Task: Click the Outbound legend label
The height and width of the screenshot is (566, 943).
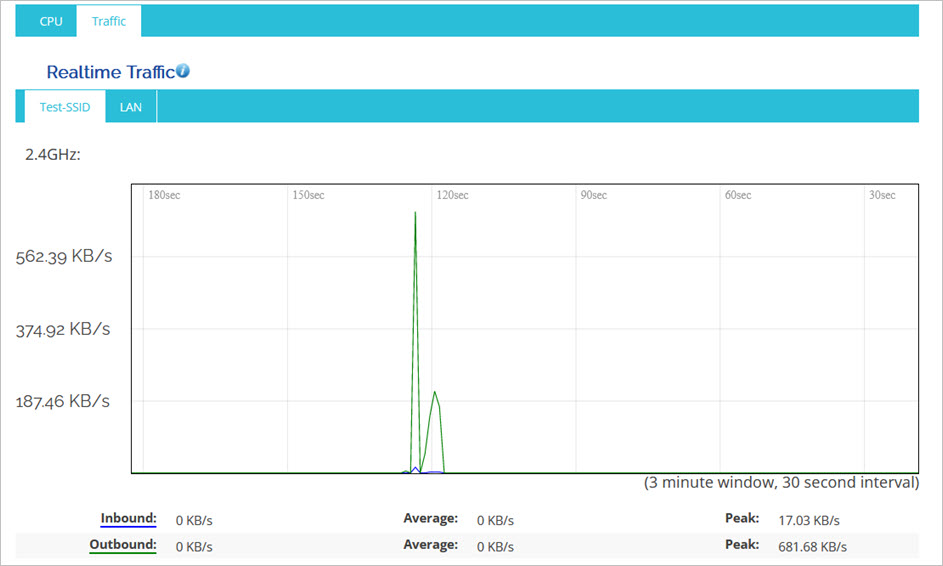Action: [123, 545]
